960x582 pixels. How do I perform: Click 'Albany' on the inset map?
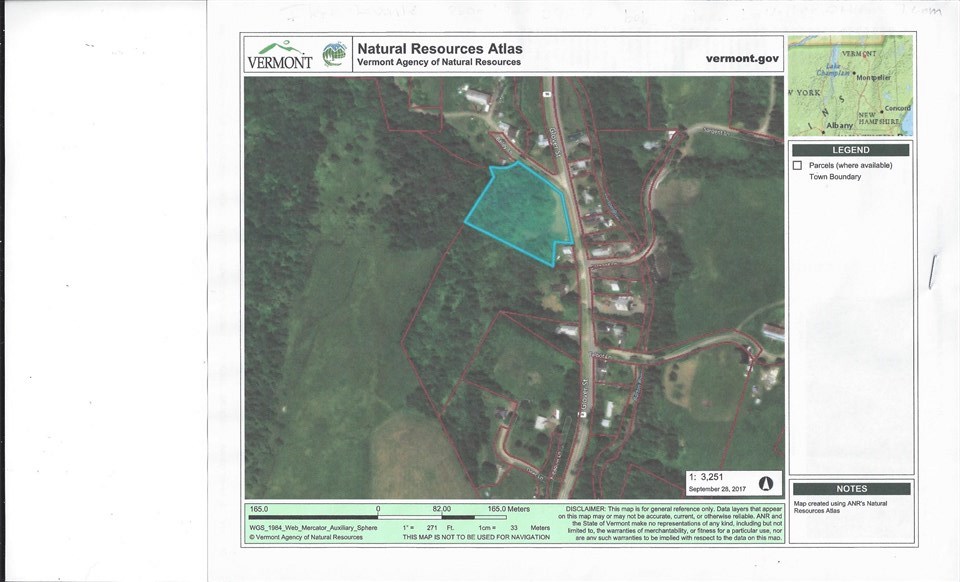coord(839,125)
